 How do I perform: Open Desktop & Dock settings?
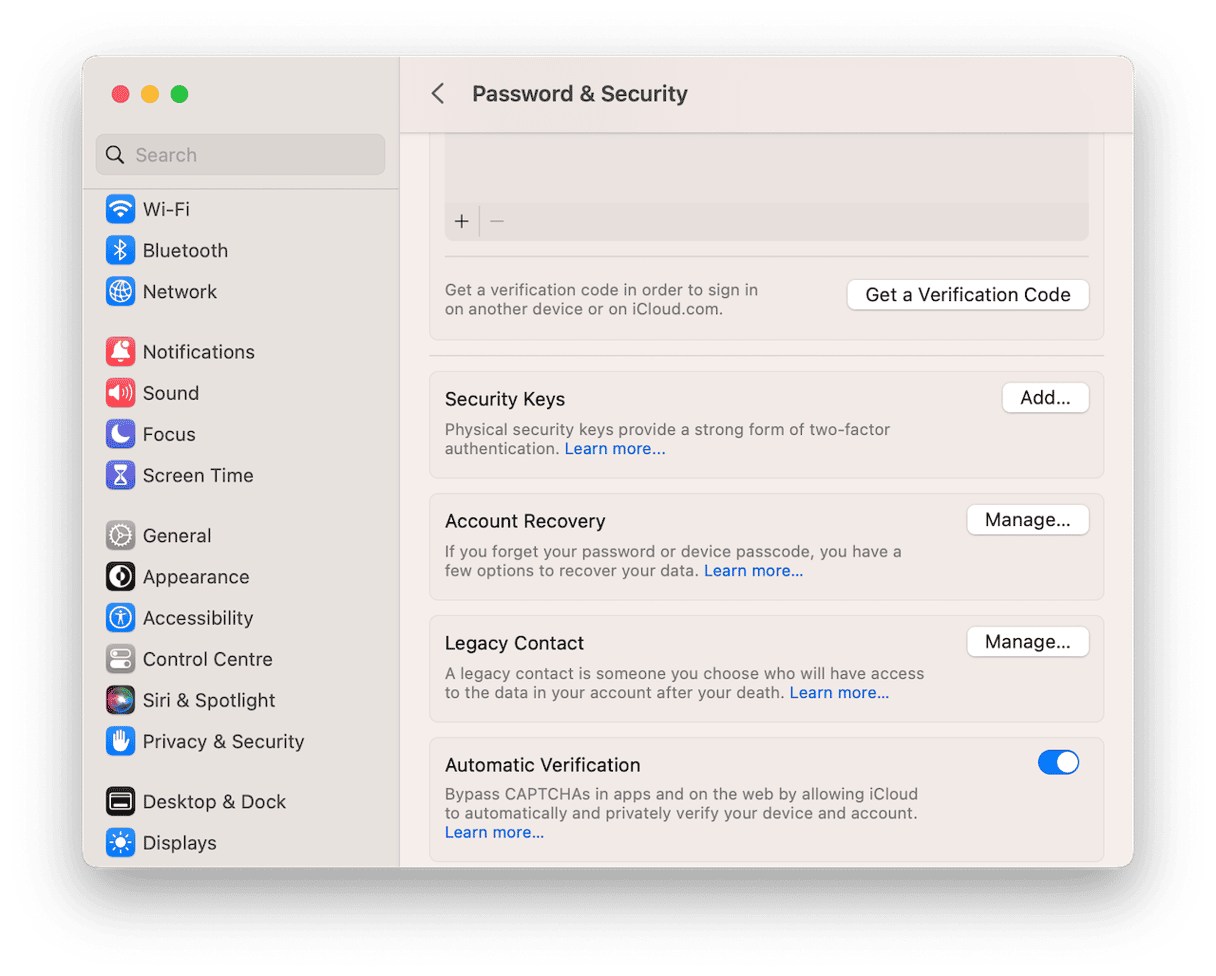(x=214, y=801)
